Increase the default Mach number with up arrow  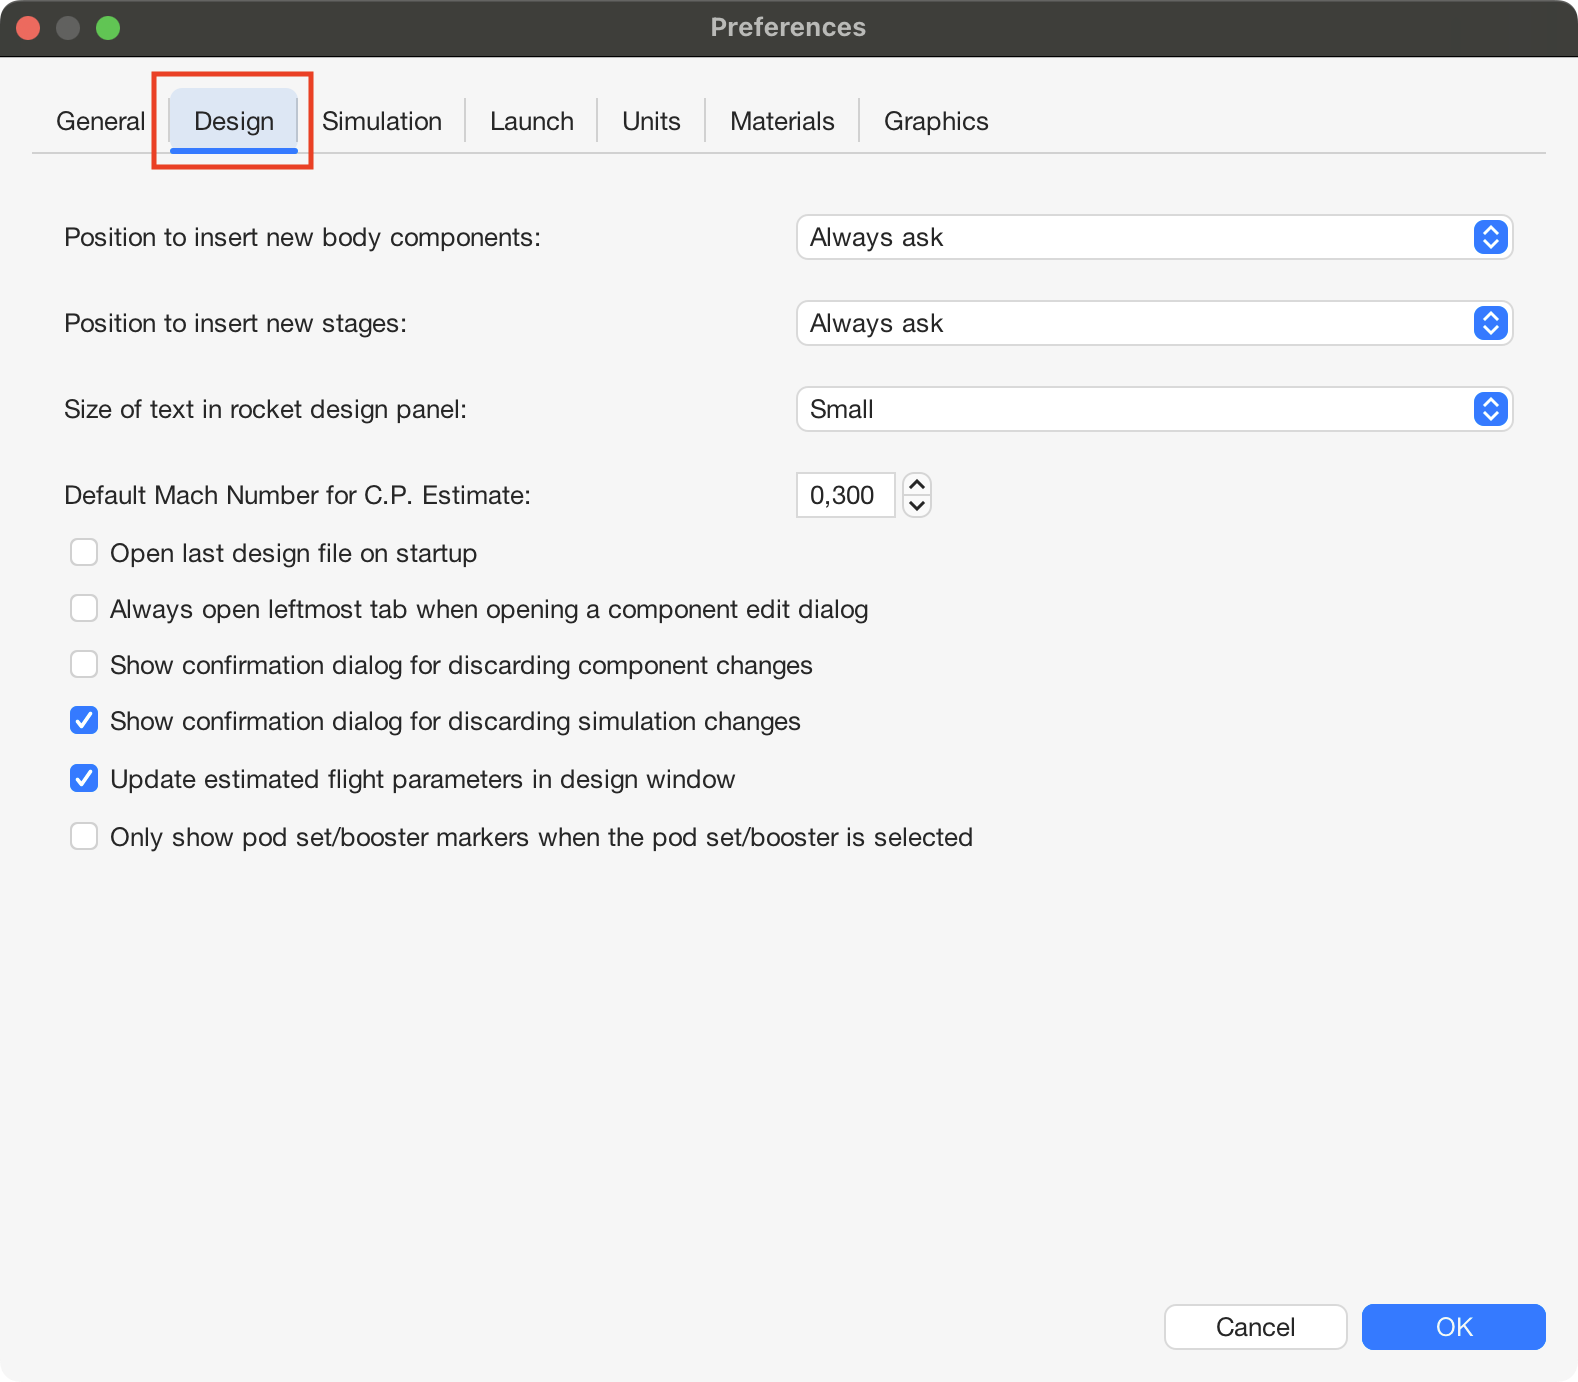[917, 485]
